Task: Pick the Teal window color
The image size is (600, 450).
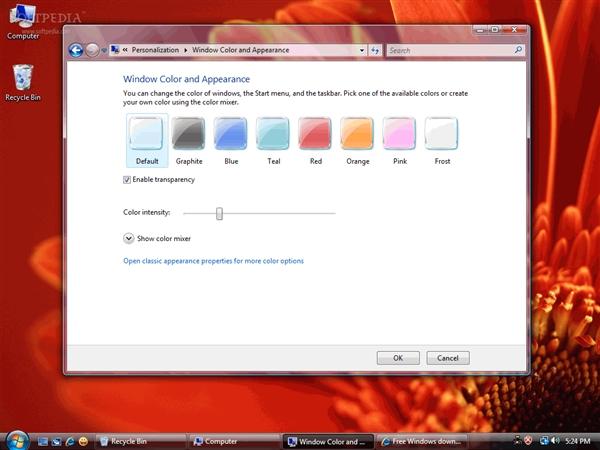Action: pyautogui.click(x=273, y=133)
